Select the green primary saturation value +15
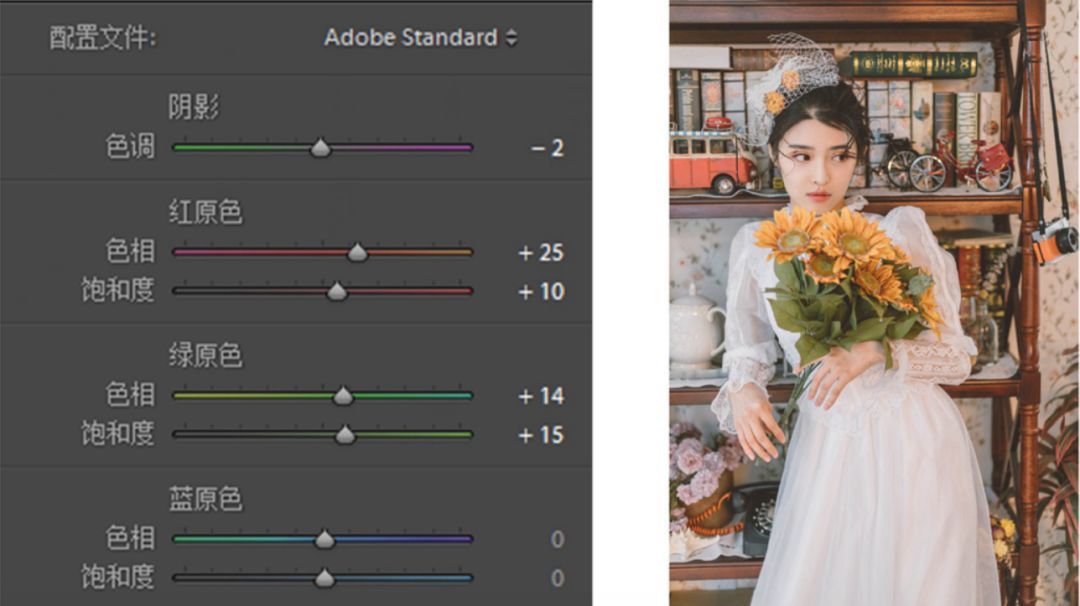 (x=541, y=435)
